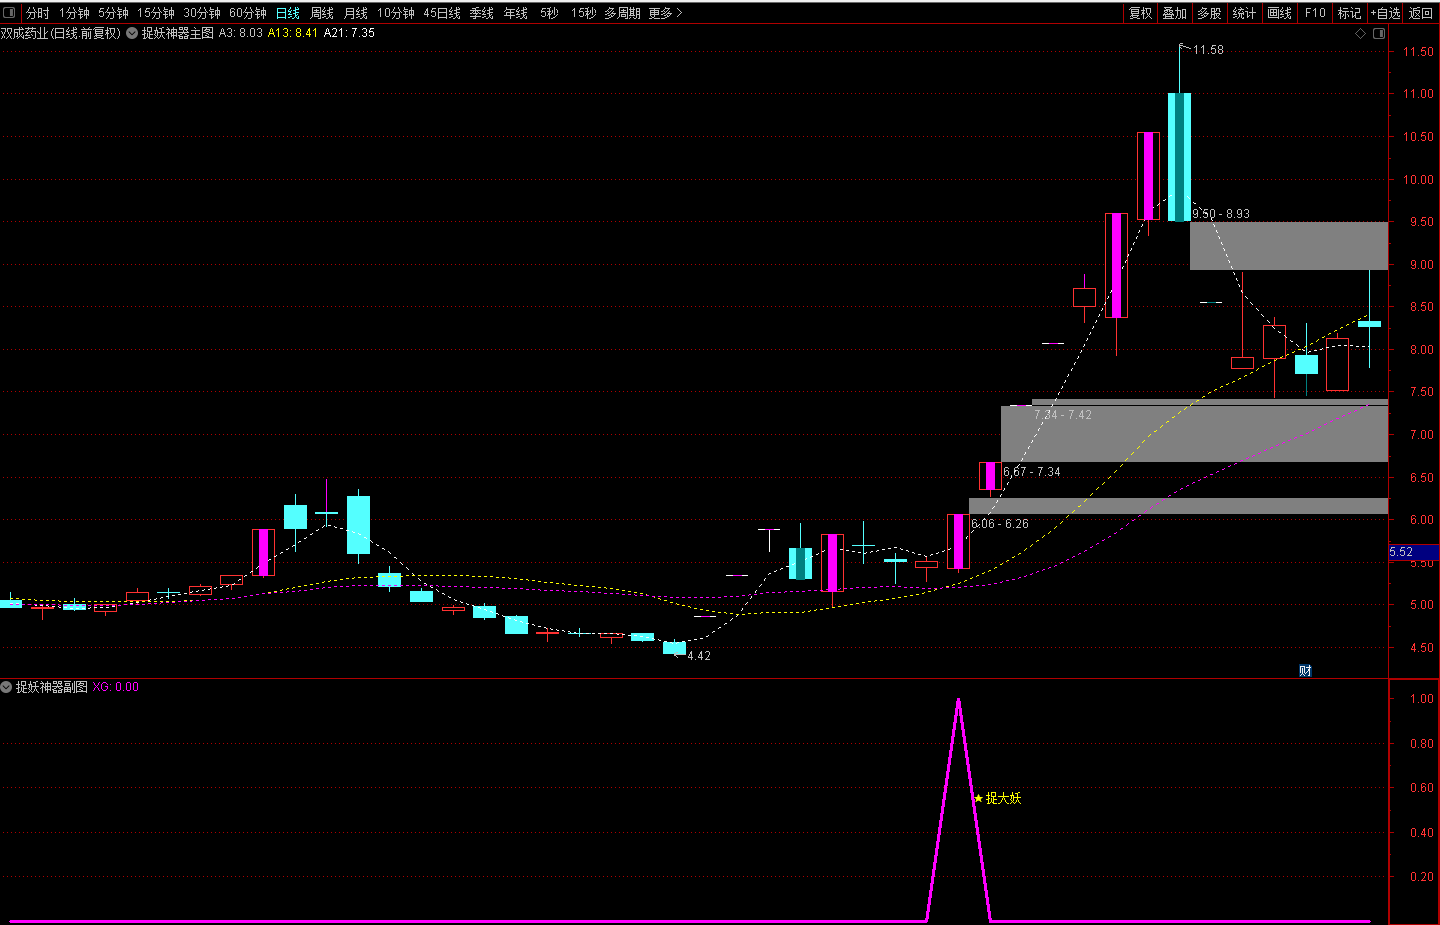
Task: Click the 财 finance marker icon
Action: [x=1305, y=671]
